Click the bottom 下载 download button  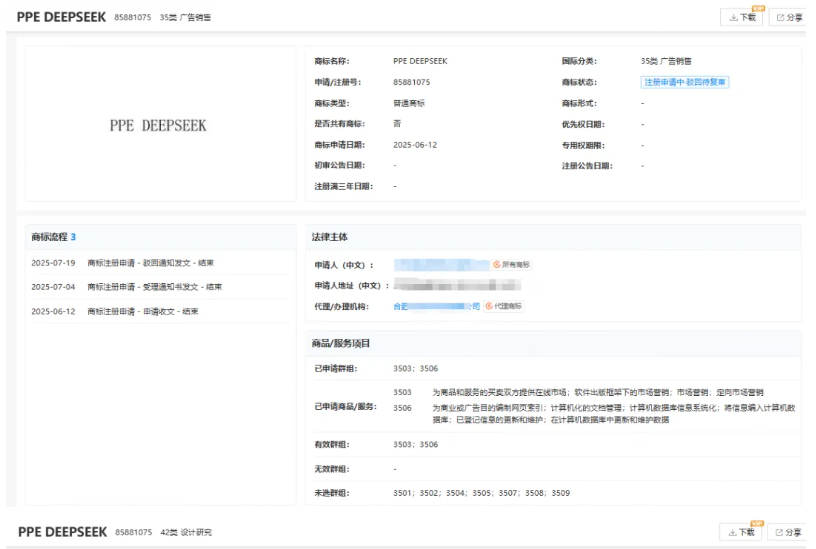tap(741, 532)
